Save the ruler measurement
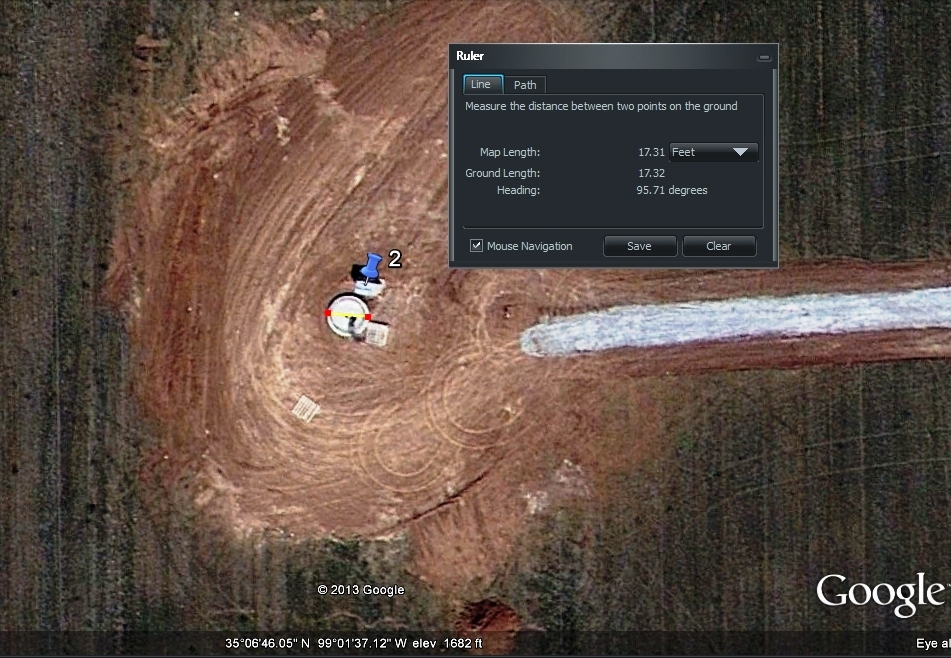951x658 pixels. click(x=639, y=246)
